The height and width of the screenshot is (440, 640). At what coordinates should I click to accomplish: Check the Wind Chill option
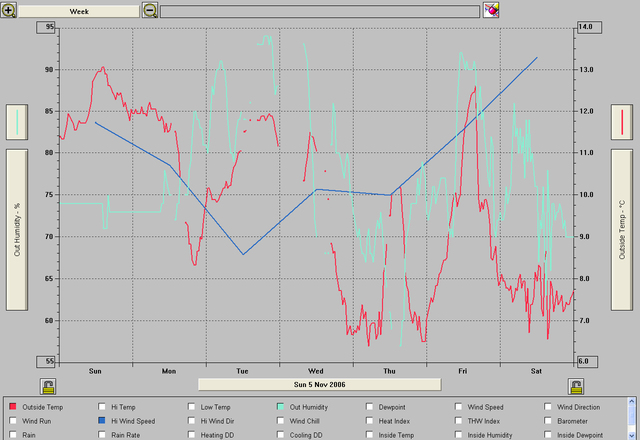click(x=281, y=421)
